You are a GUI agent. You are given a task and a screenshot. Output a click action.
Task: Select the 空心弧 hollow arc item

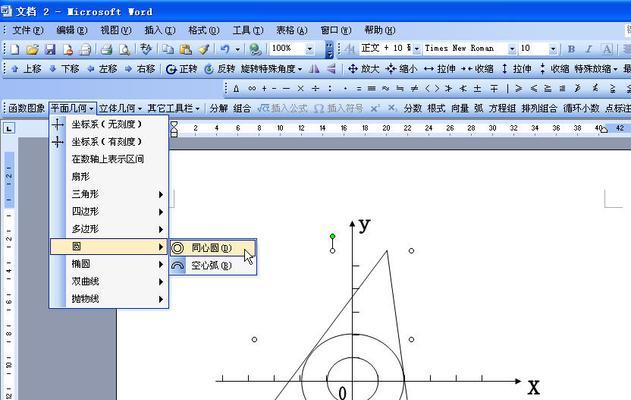213,266
